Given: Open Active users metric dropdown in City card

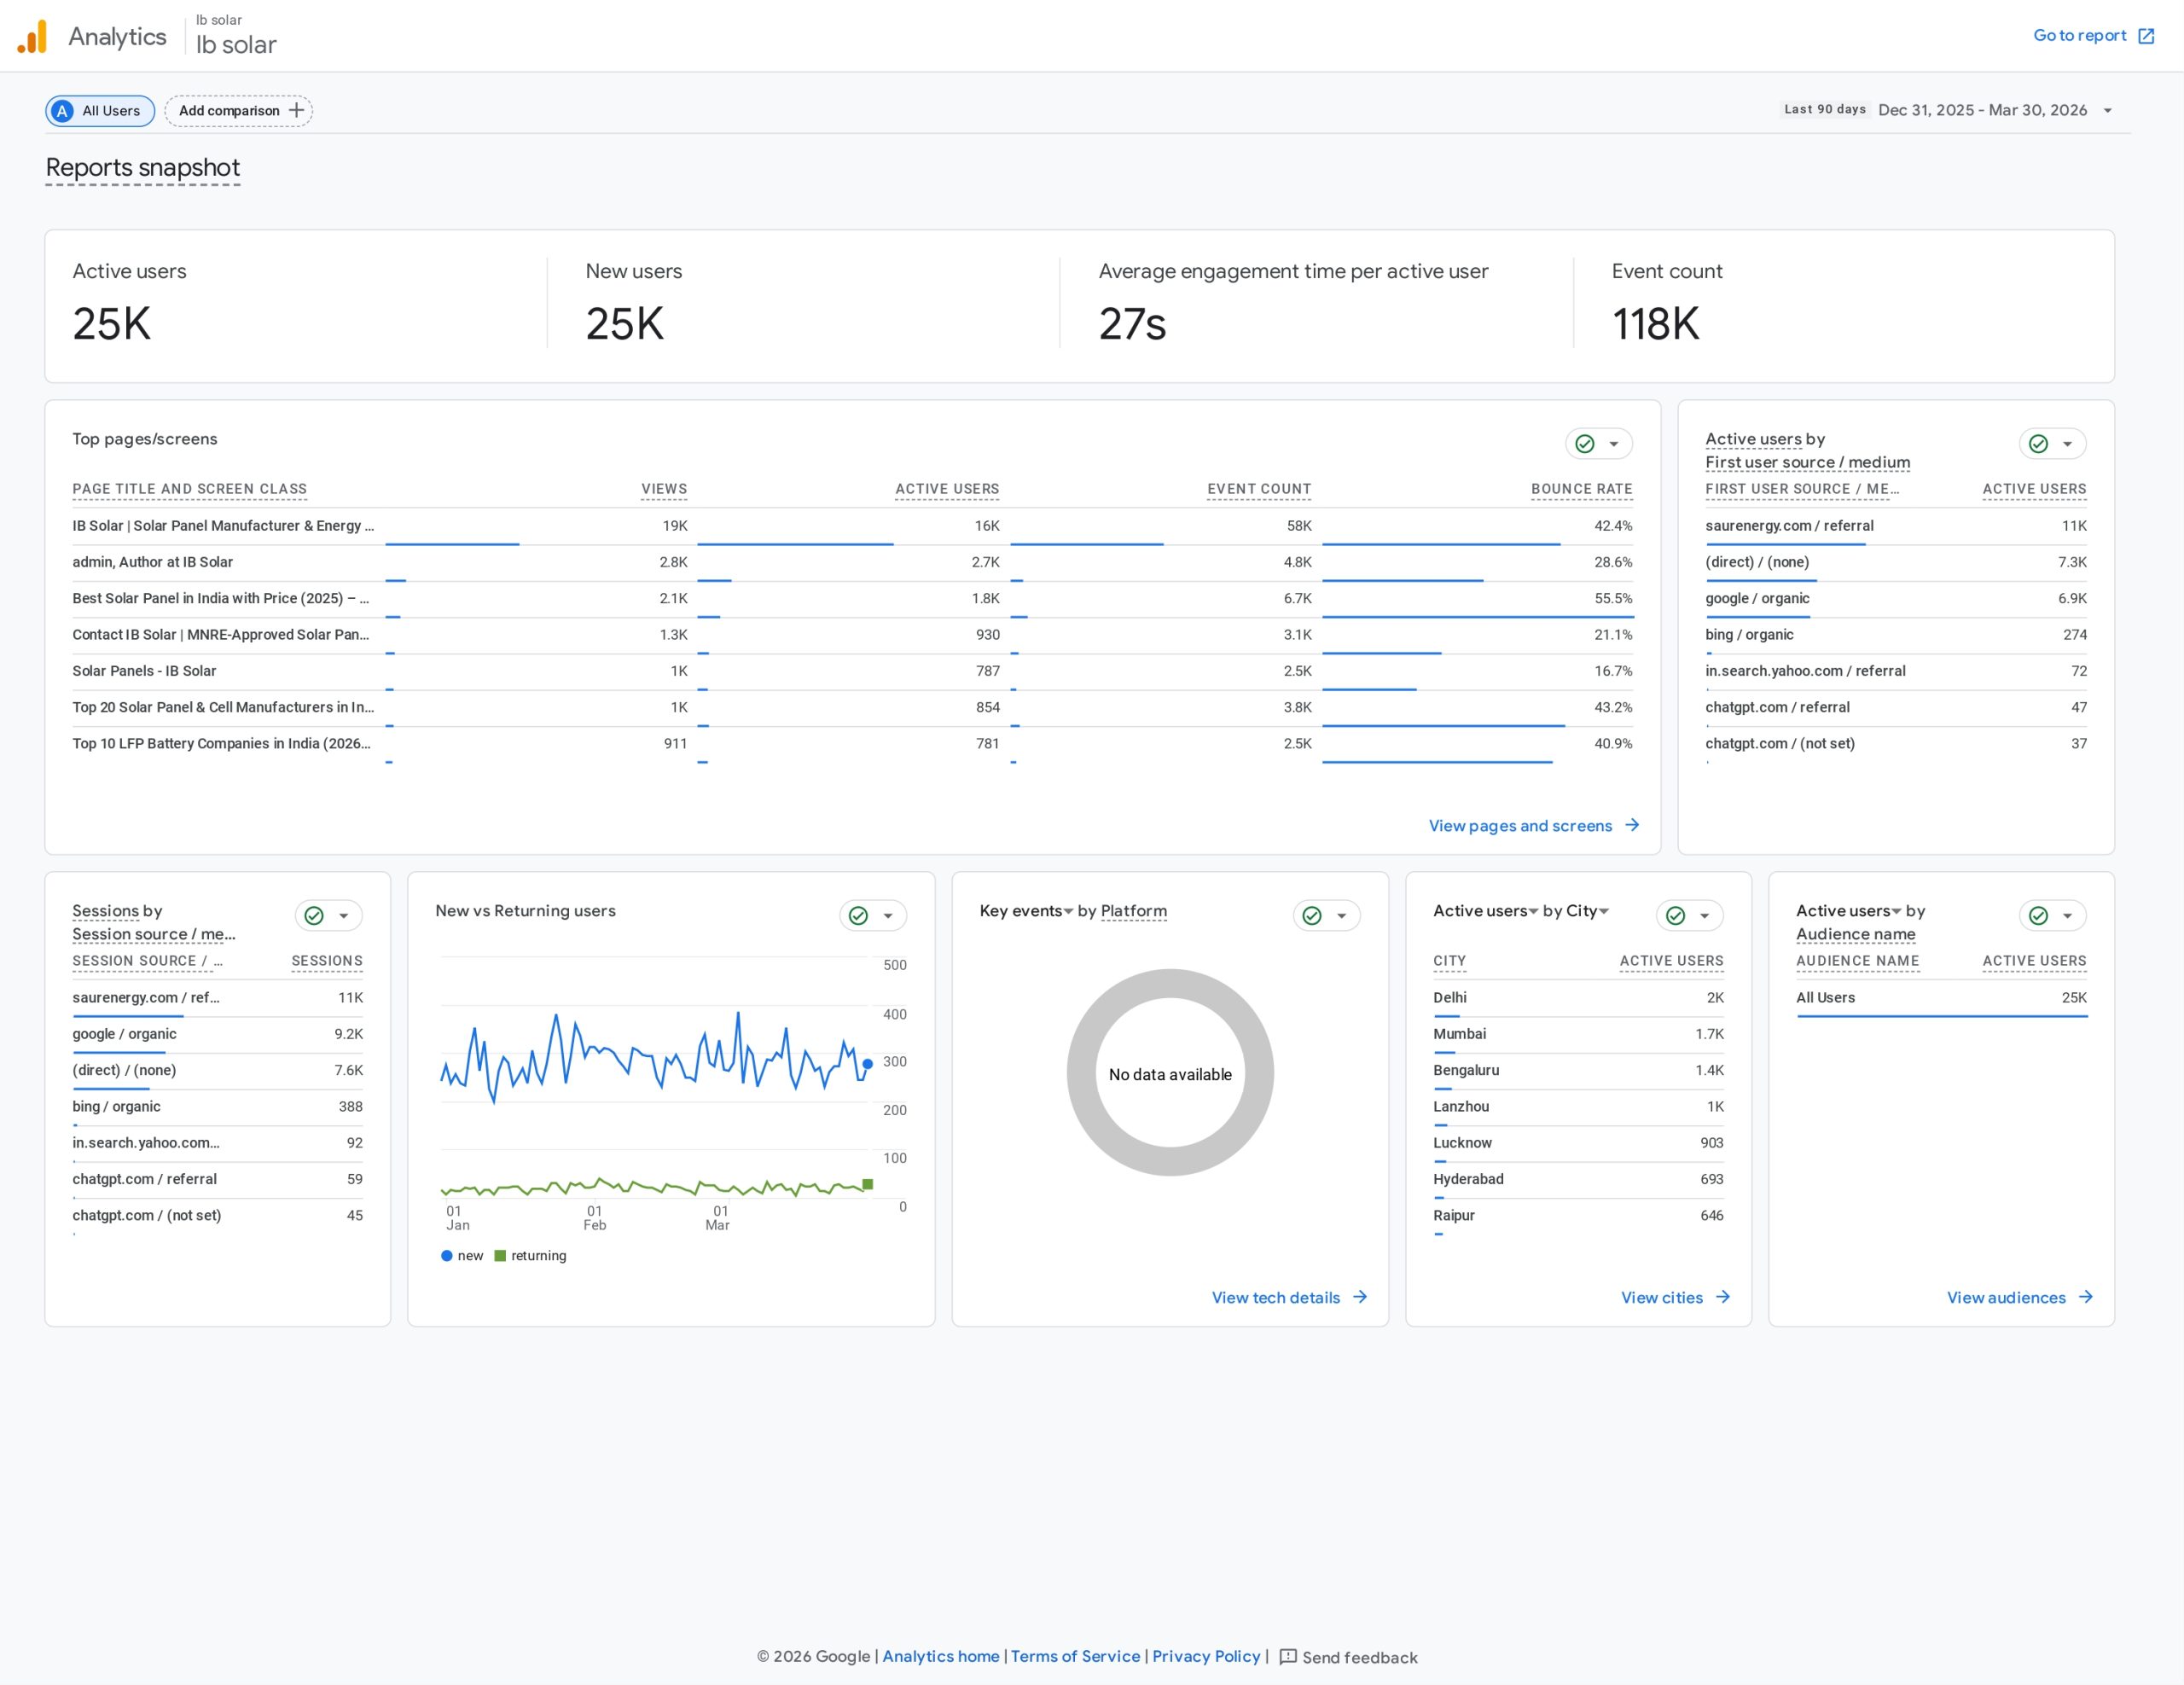Looking at the screenshot, I should 1533,911.
